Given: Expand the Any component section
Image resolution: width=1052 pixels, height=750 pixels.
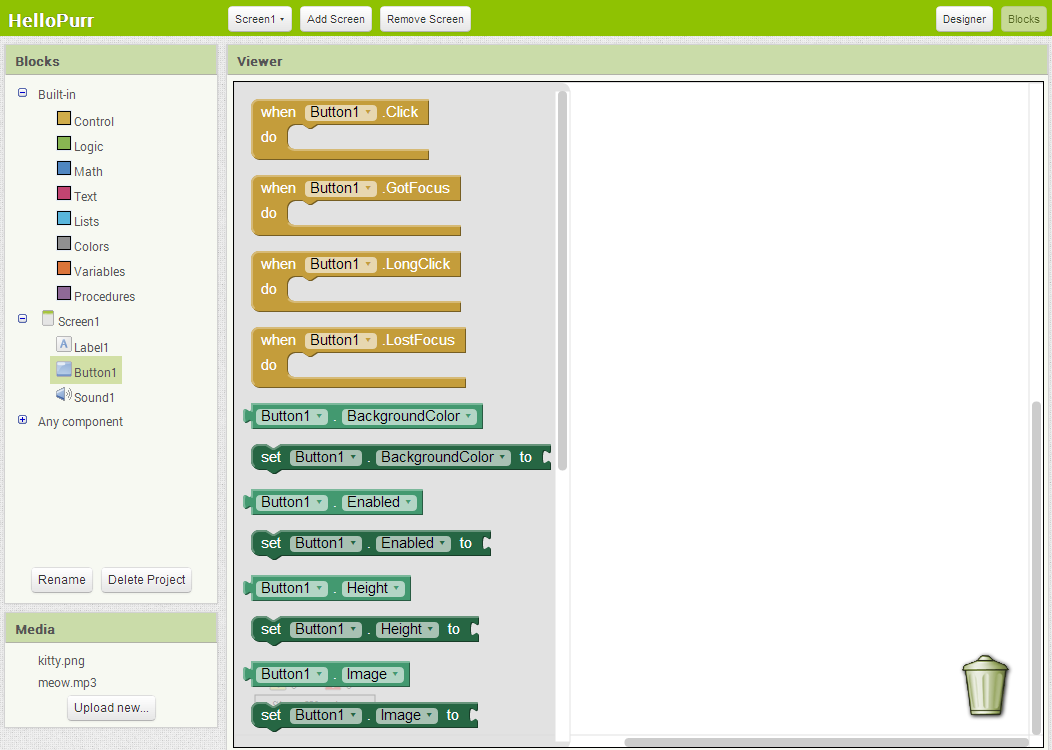Looking at the screenshot, I should [23, 420].
